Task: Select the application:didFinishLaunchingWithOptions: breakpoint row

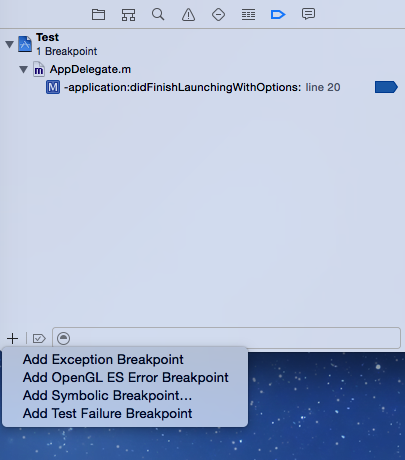Action: click(x=202, y=87)
